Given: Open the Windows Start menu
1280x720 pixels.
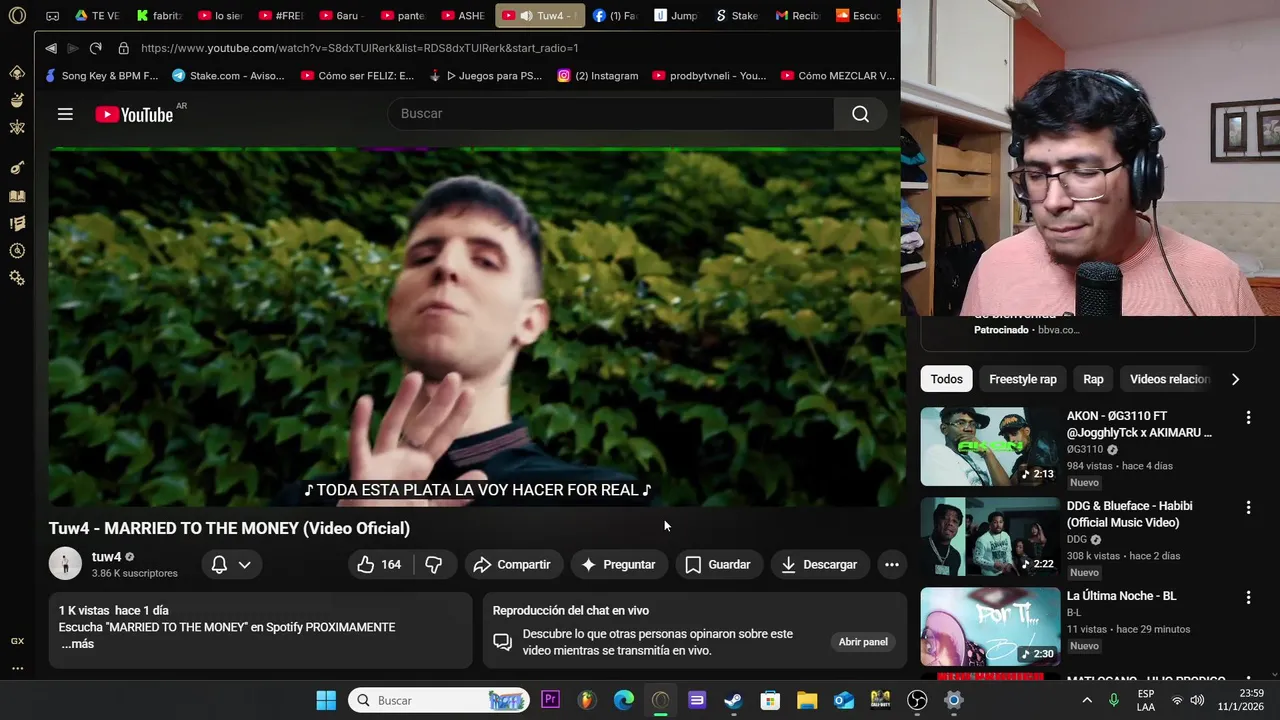Looking at the screenshot, I should pos(326,701).
